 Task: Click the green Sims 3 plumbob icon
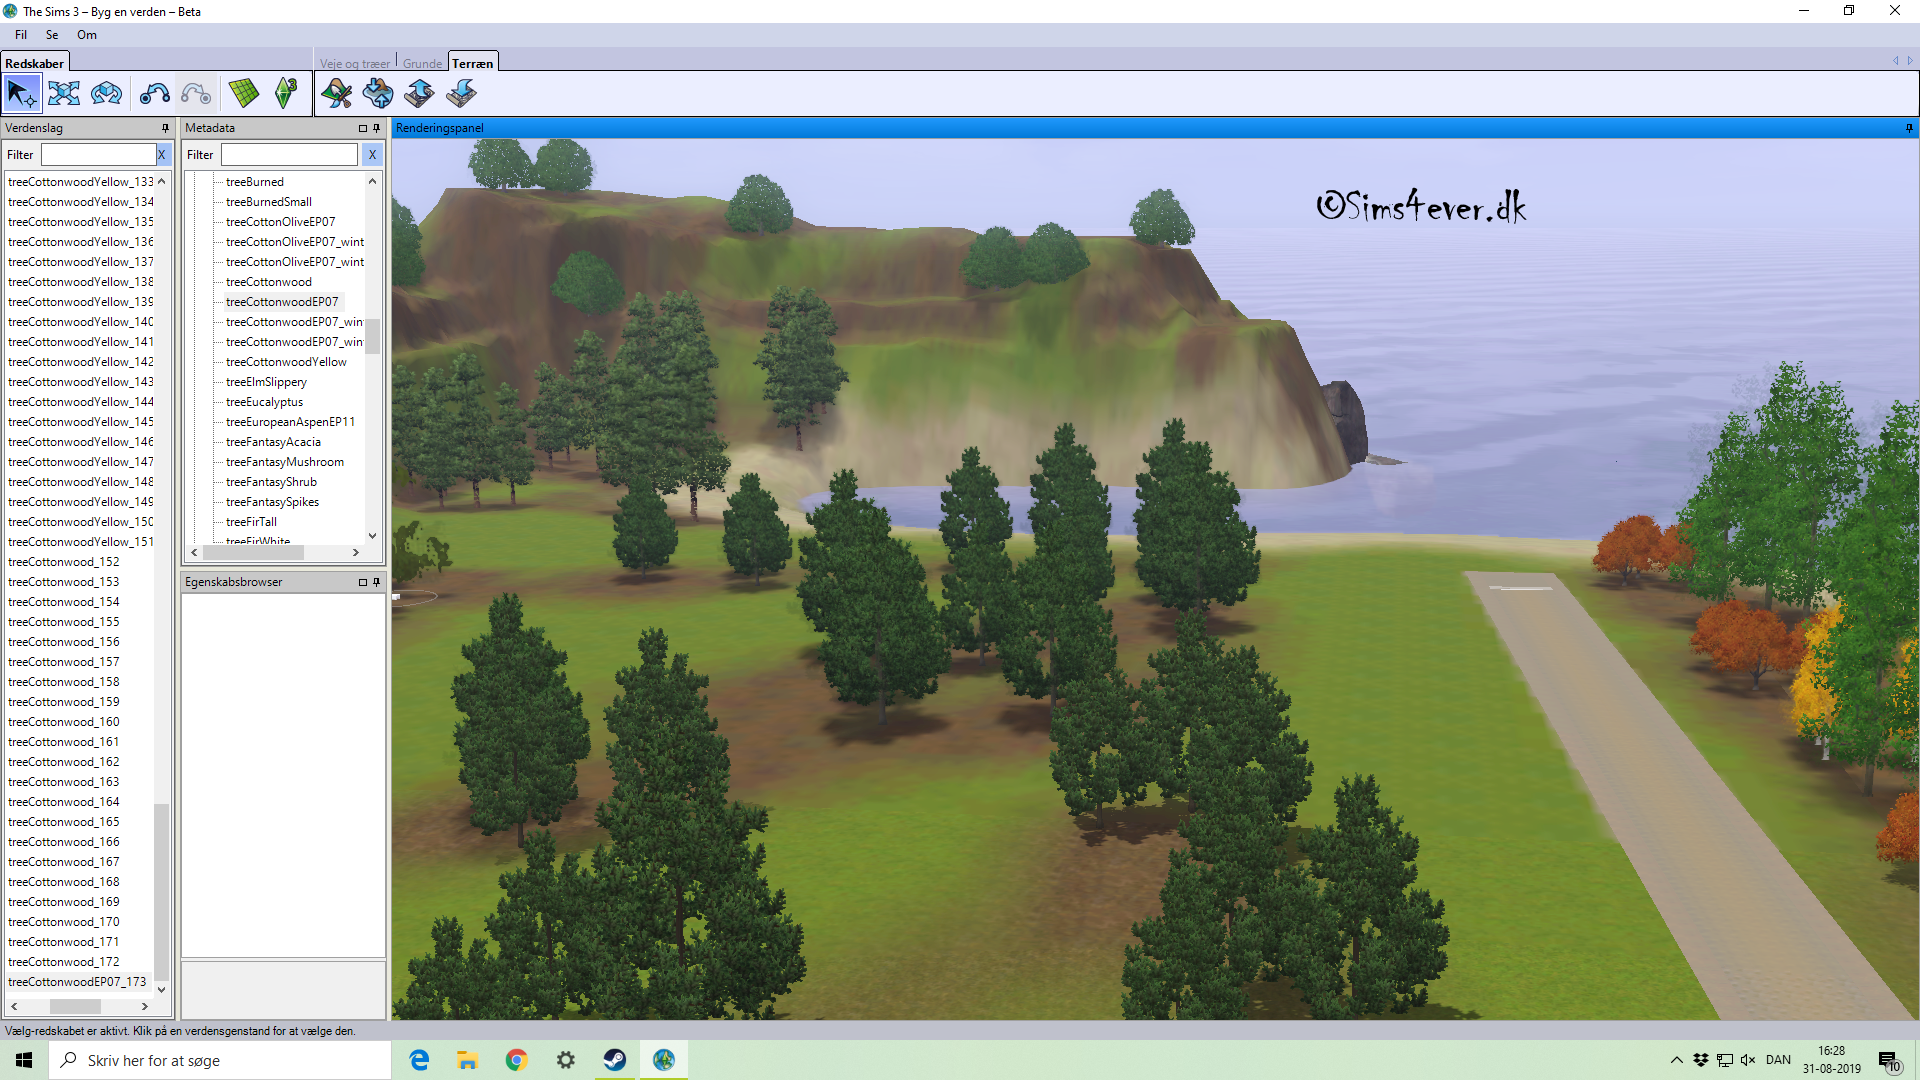286,94
